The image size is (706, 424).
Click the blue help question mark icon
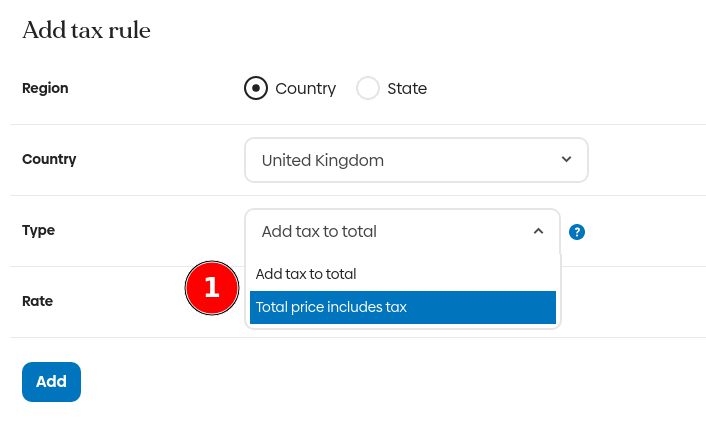[x=577, y=232]
